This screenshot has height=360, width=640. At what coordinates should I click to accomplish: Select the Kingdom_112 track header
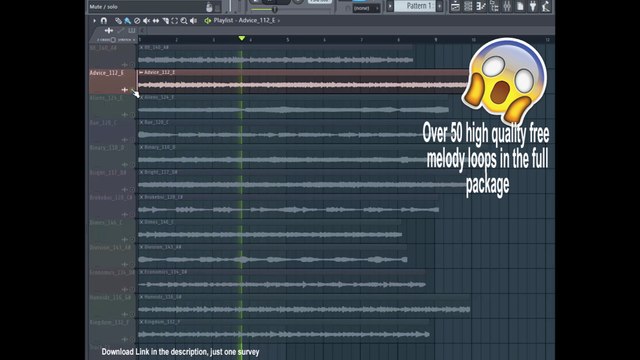tap(112, 331)
